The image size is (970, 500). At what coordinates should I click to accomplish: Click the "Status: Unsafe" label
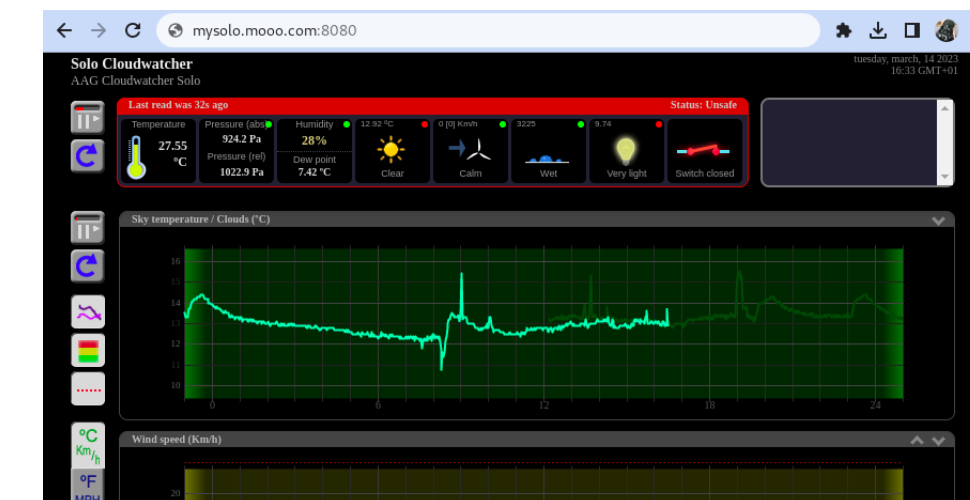703,105
